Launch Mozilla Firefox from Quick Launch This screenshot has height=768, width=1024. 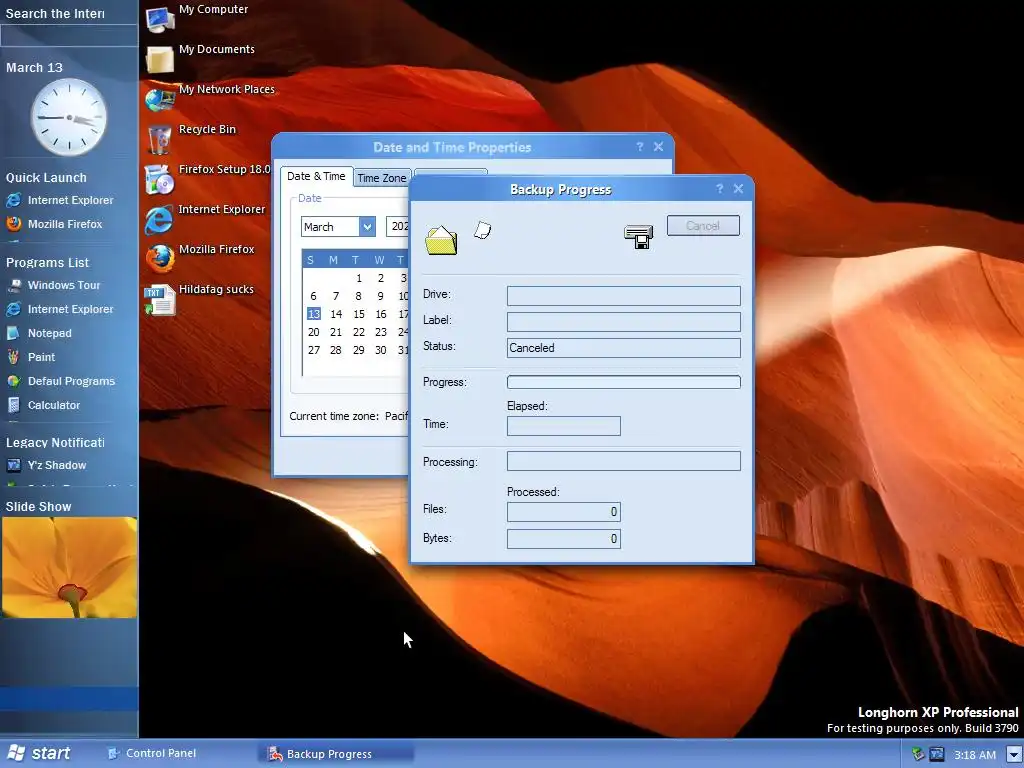tap(54, 224)
